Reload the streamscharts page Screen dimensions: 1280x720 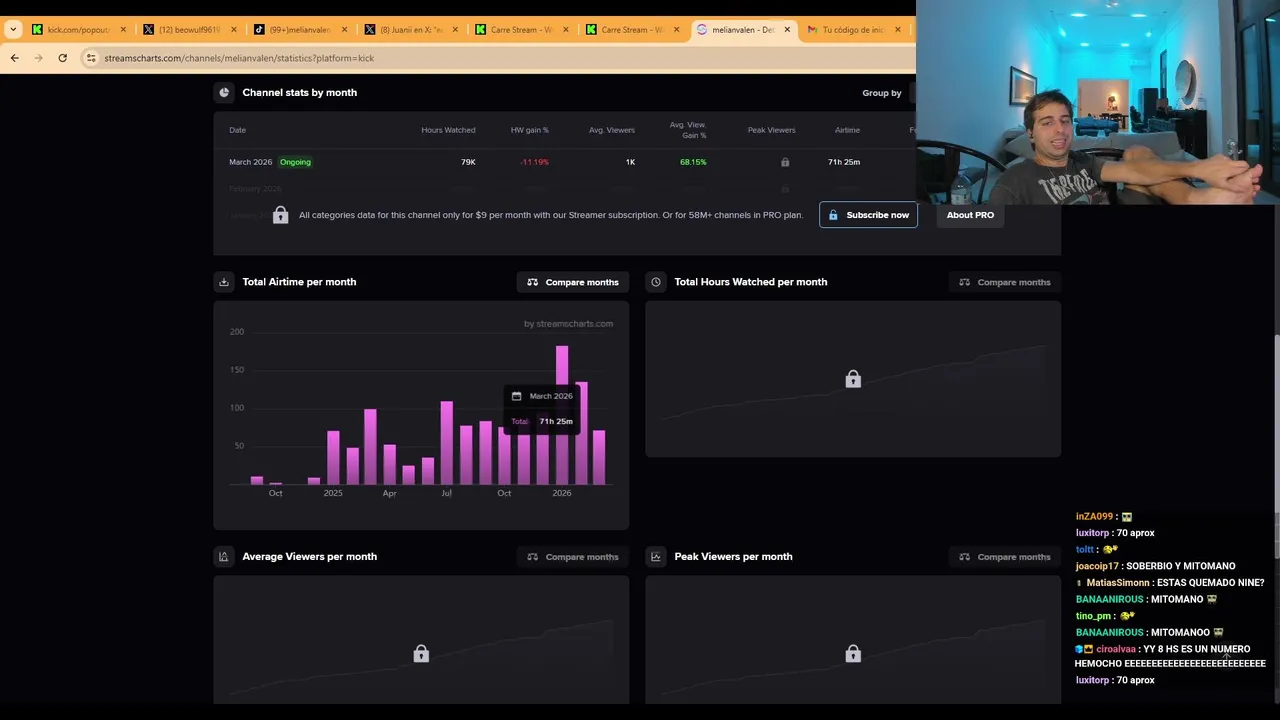click(x=62, y=58)
